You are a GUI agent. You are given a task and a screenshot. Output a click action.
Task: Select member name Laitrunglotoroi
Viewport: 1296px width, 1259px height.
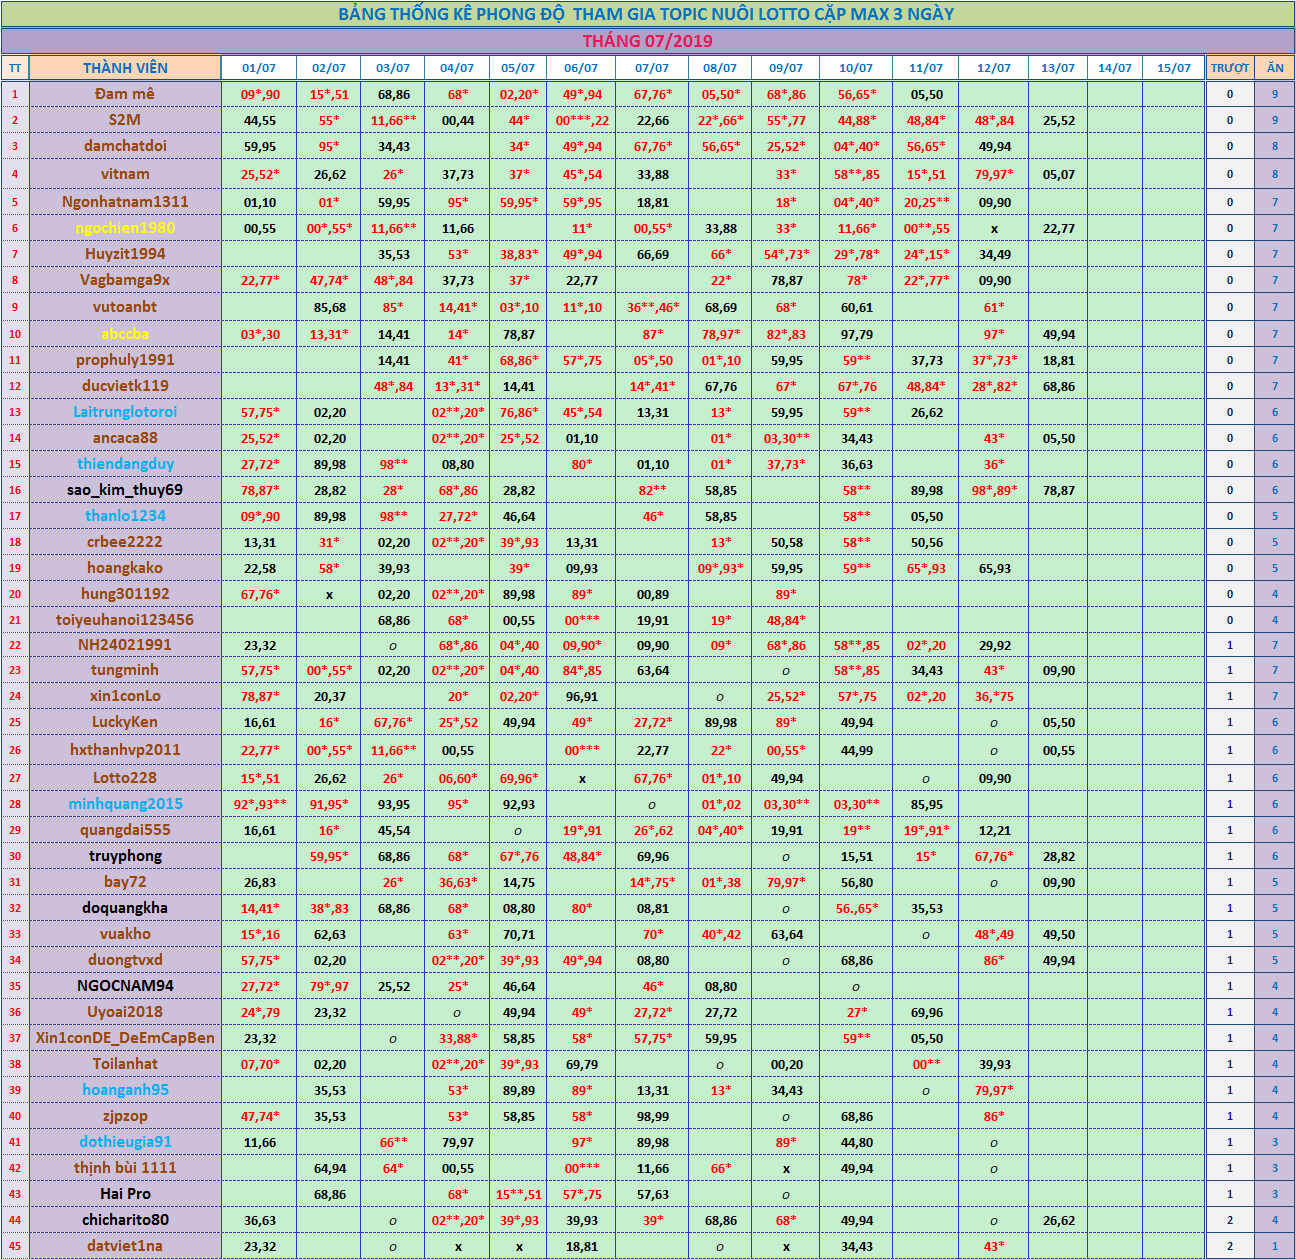click(x=125, y=412)
